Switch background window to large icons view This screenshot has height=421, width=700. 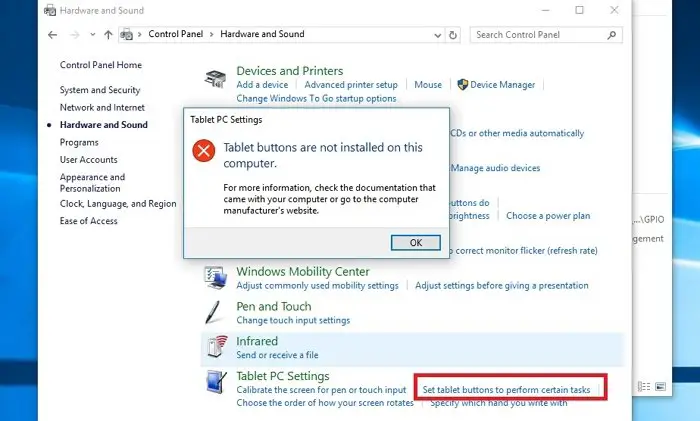(x=660, y=387)
